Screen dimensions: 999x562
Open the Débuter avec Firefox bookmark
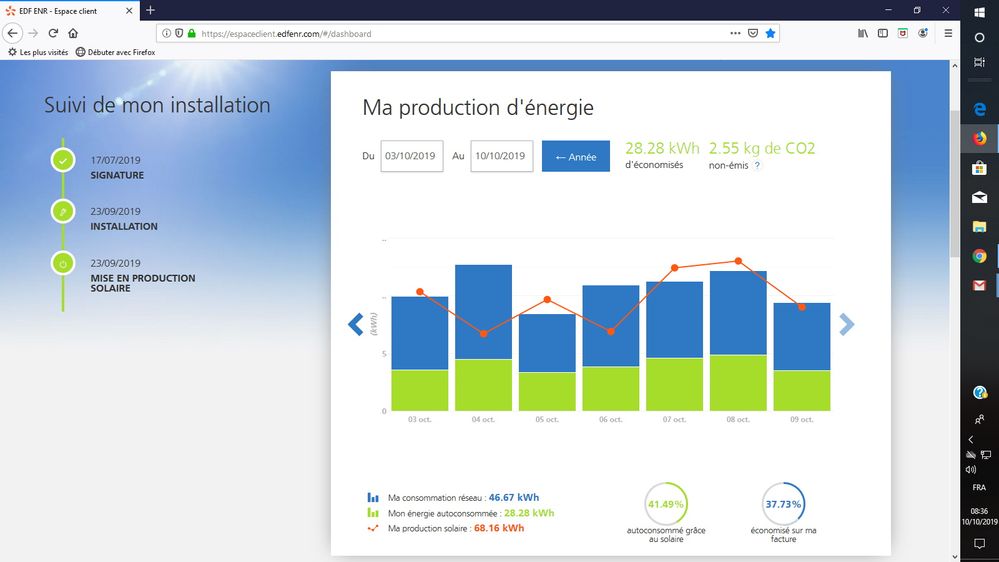pyautogui.click(x=115, y=52)
